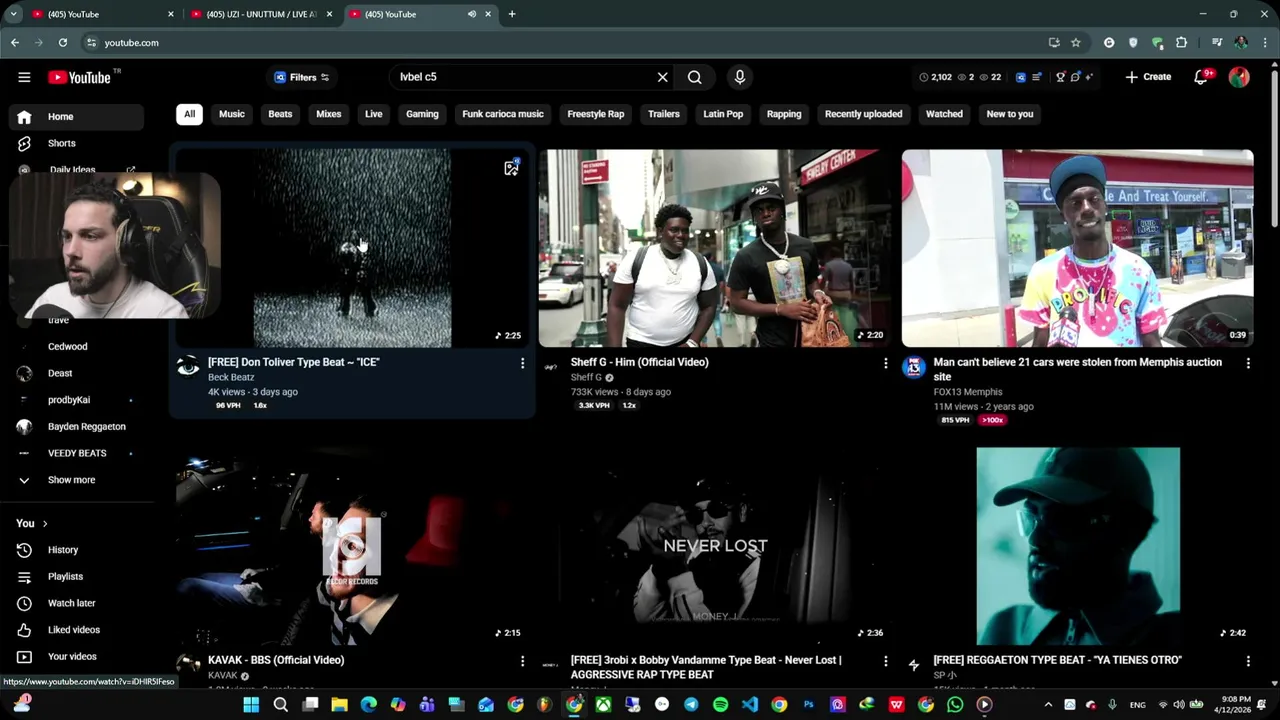Select the Beats filter chip
Viewport: 1280px width, 720px height.
click(x=280, y=114)
